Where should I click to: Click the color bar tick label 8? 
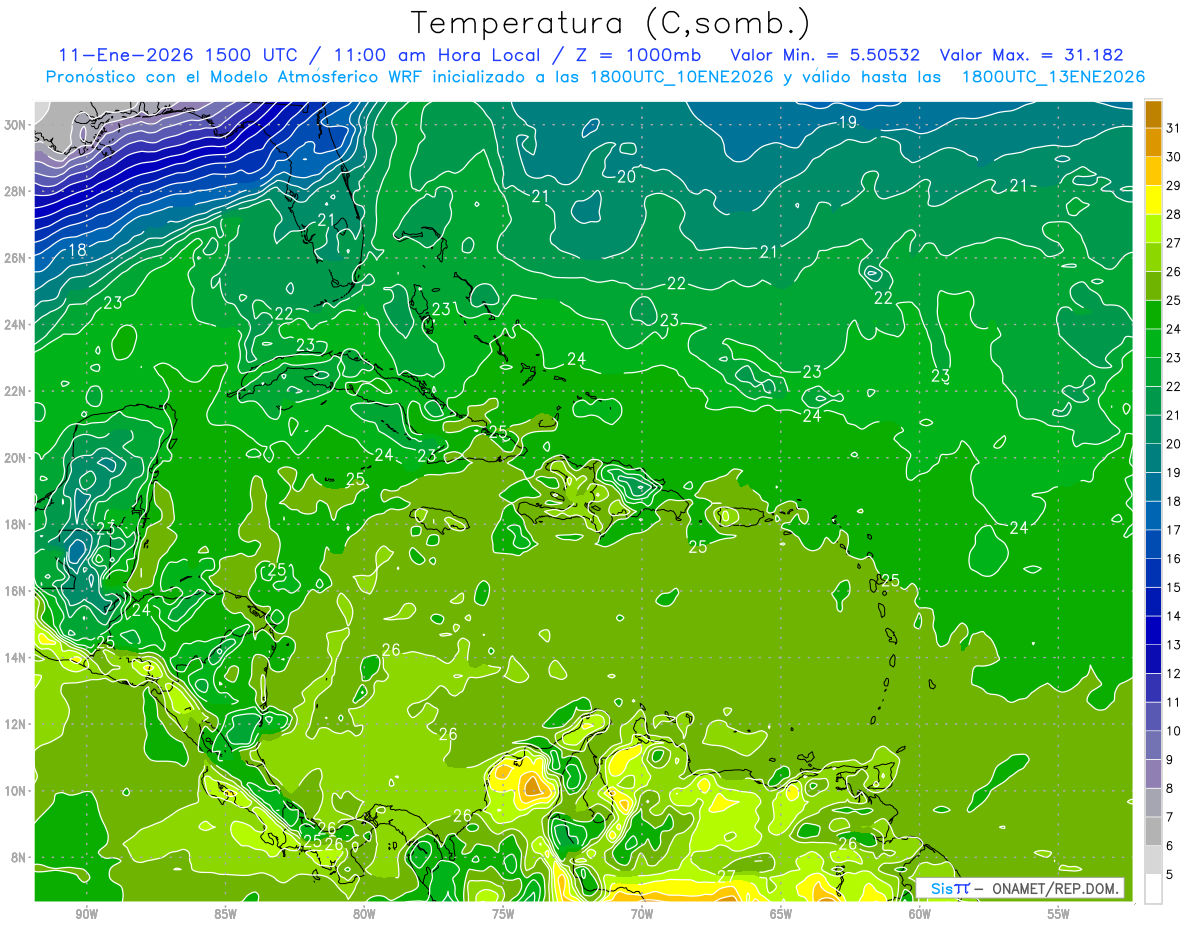(1170, 789)
